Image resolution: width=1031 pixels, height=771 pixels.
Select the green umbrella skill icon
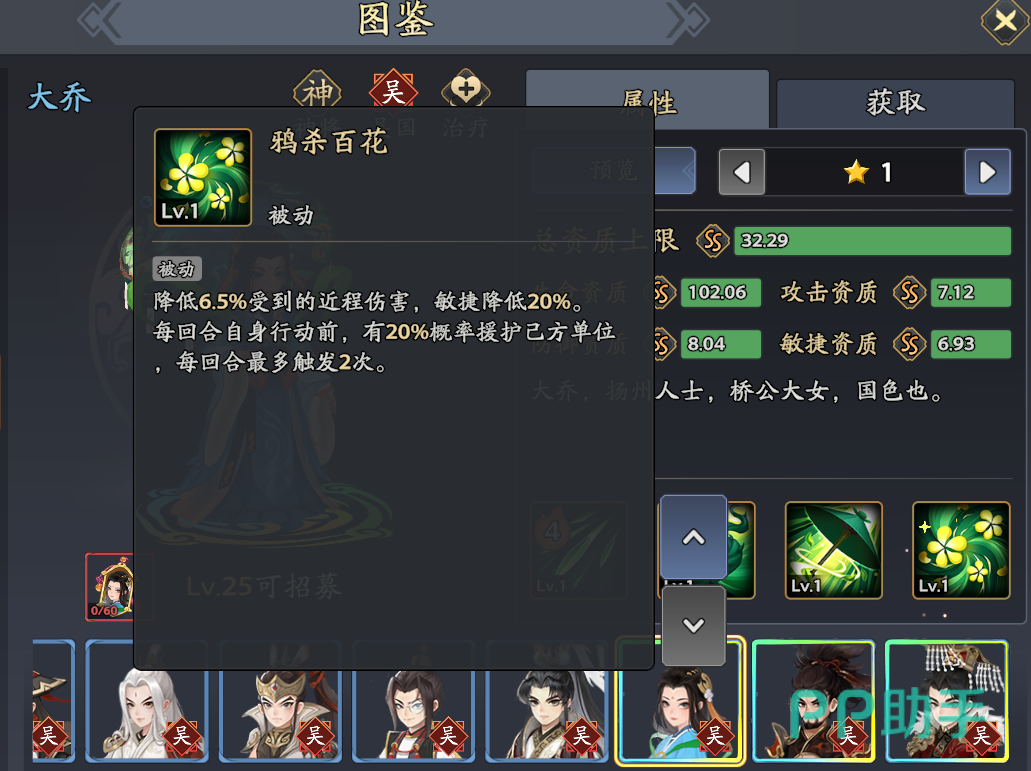pos(833,550)
